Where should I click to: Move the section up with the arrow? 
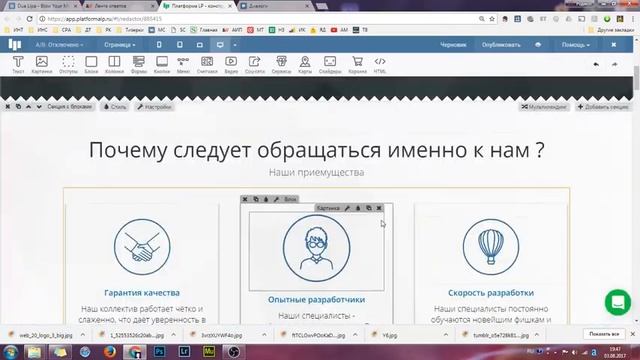pyautogui.click(x=29, y=107)
